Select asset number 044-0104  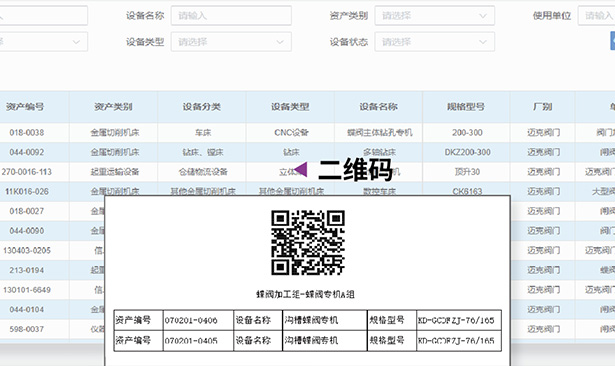pyautogui.click(x=27, y=310)
